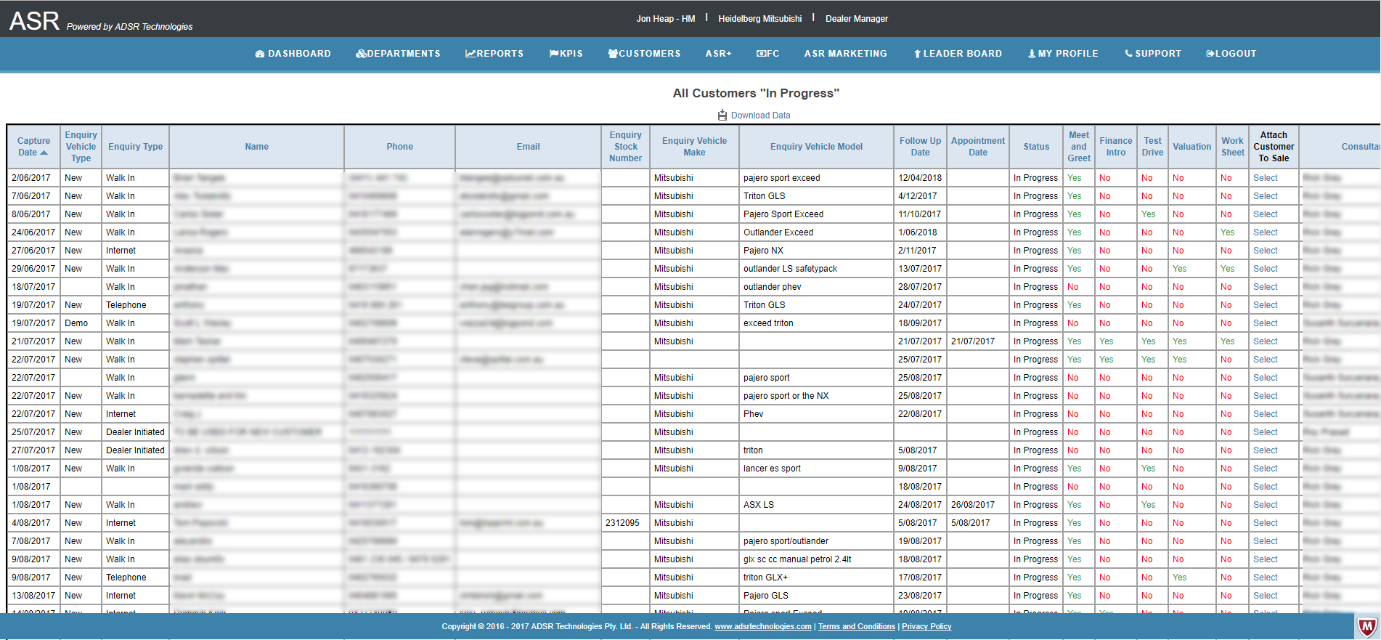1381x640 pixels.
Task: Click the Support nav item
Action: [1153, 54]
